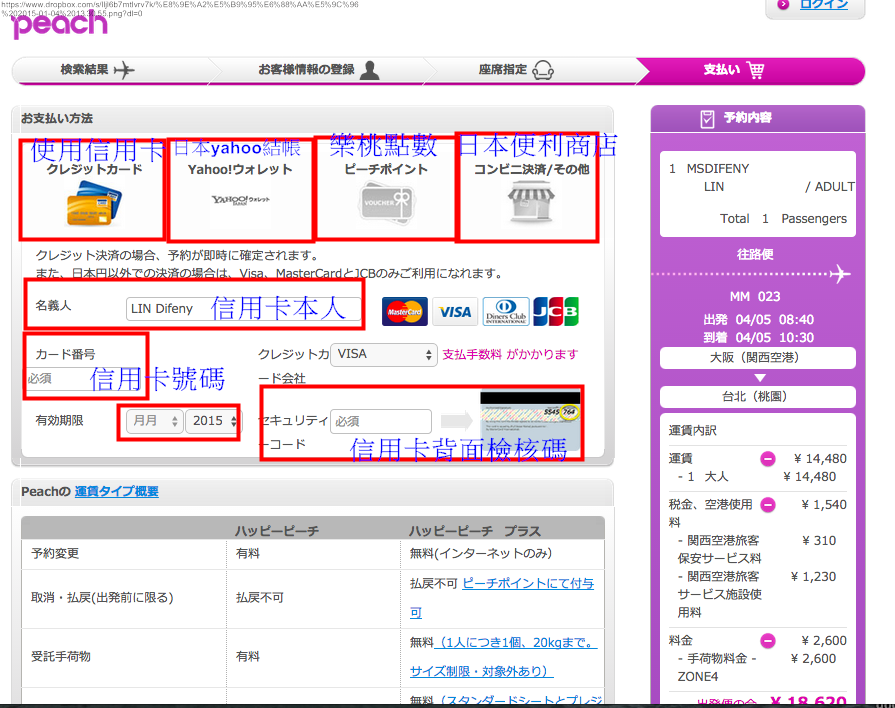Click the 運賃内訳 heading

coord(693,431)
